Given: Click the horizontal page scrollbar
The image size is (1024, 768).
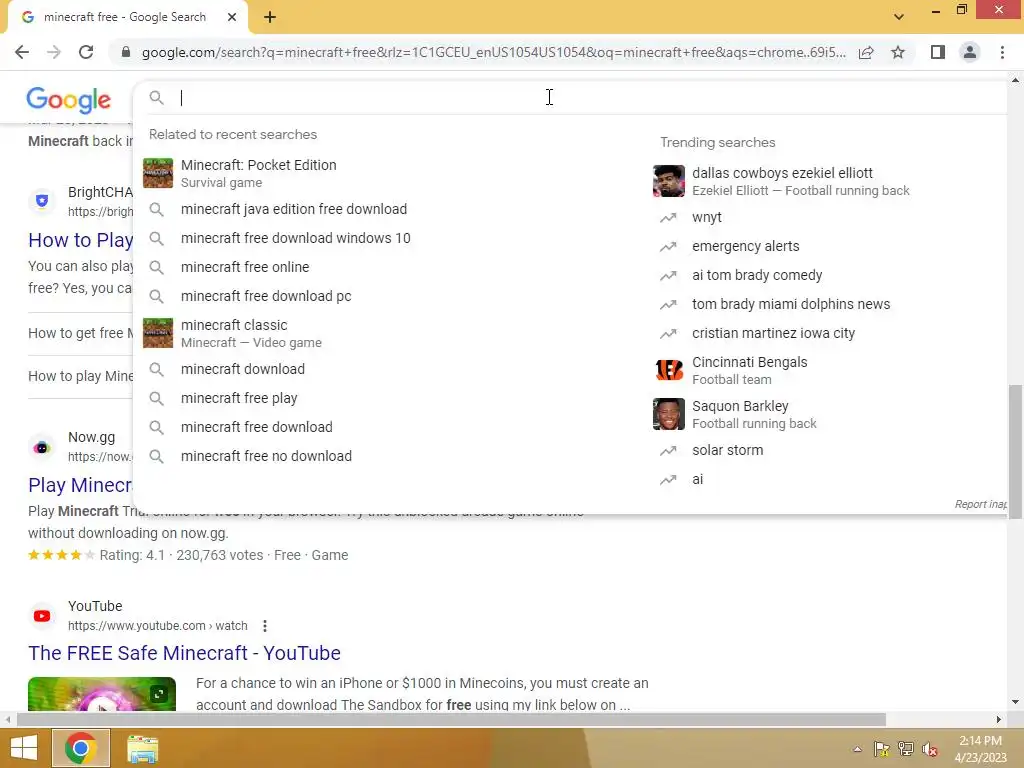Looking at the screenshot, I should click(451, 720).
